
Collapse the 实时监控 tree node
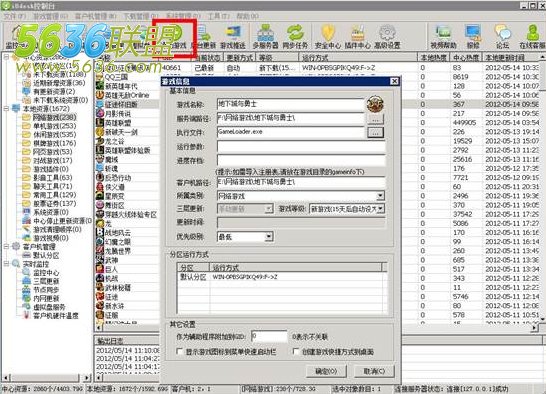[6, 264]
